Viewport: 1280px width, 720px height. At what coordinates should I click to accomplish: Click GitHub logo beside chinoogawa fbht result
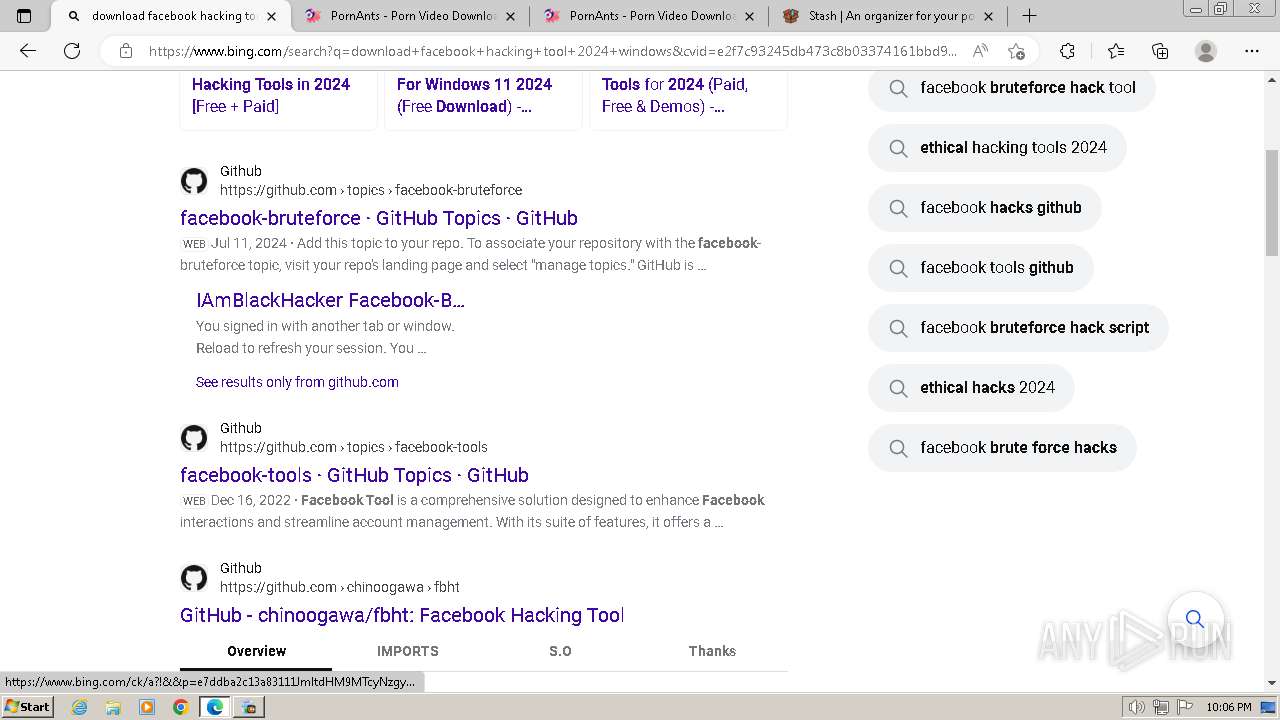194,578
